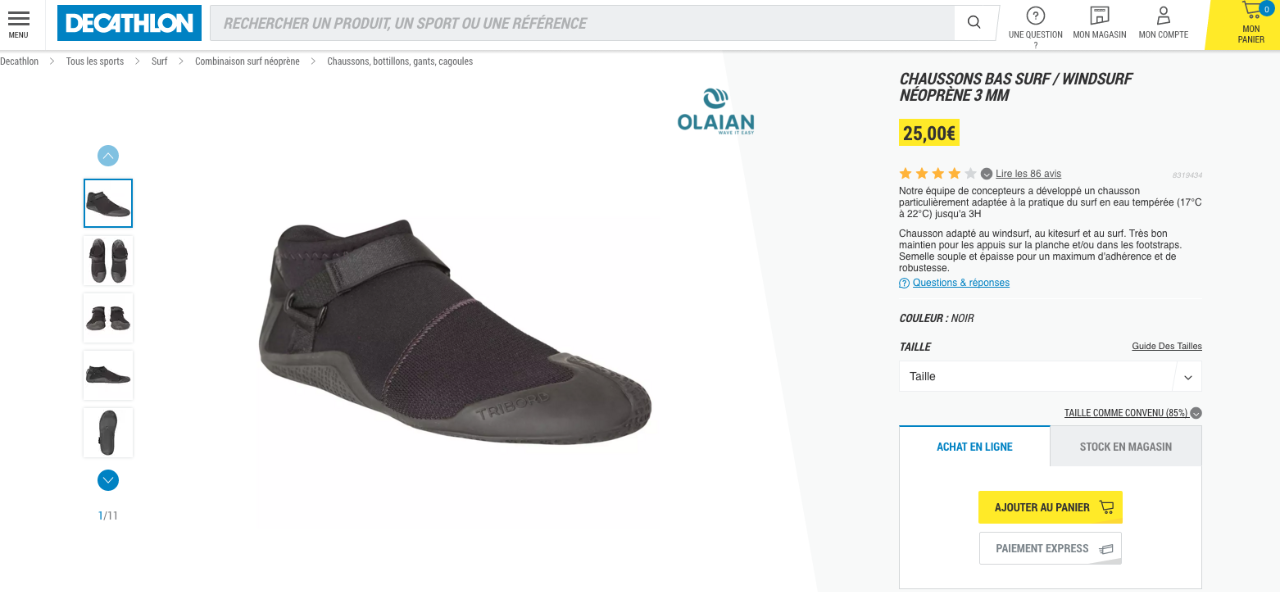Open the Une Question help icon
Viewport: 1280px width, 592px height.
tap(1035, 15)
